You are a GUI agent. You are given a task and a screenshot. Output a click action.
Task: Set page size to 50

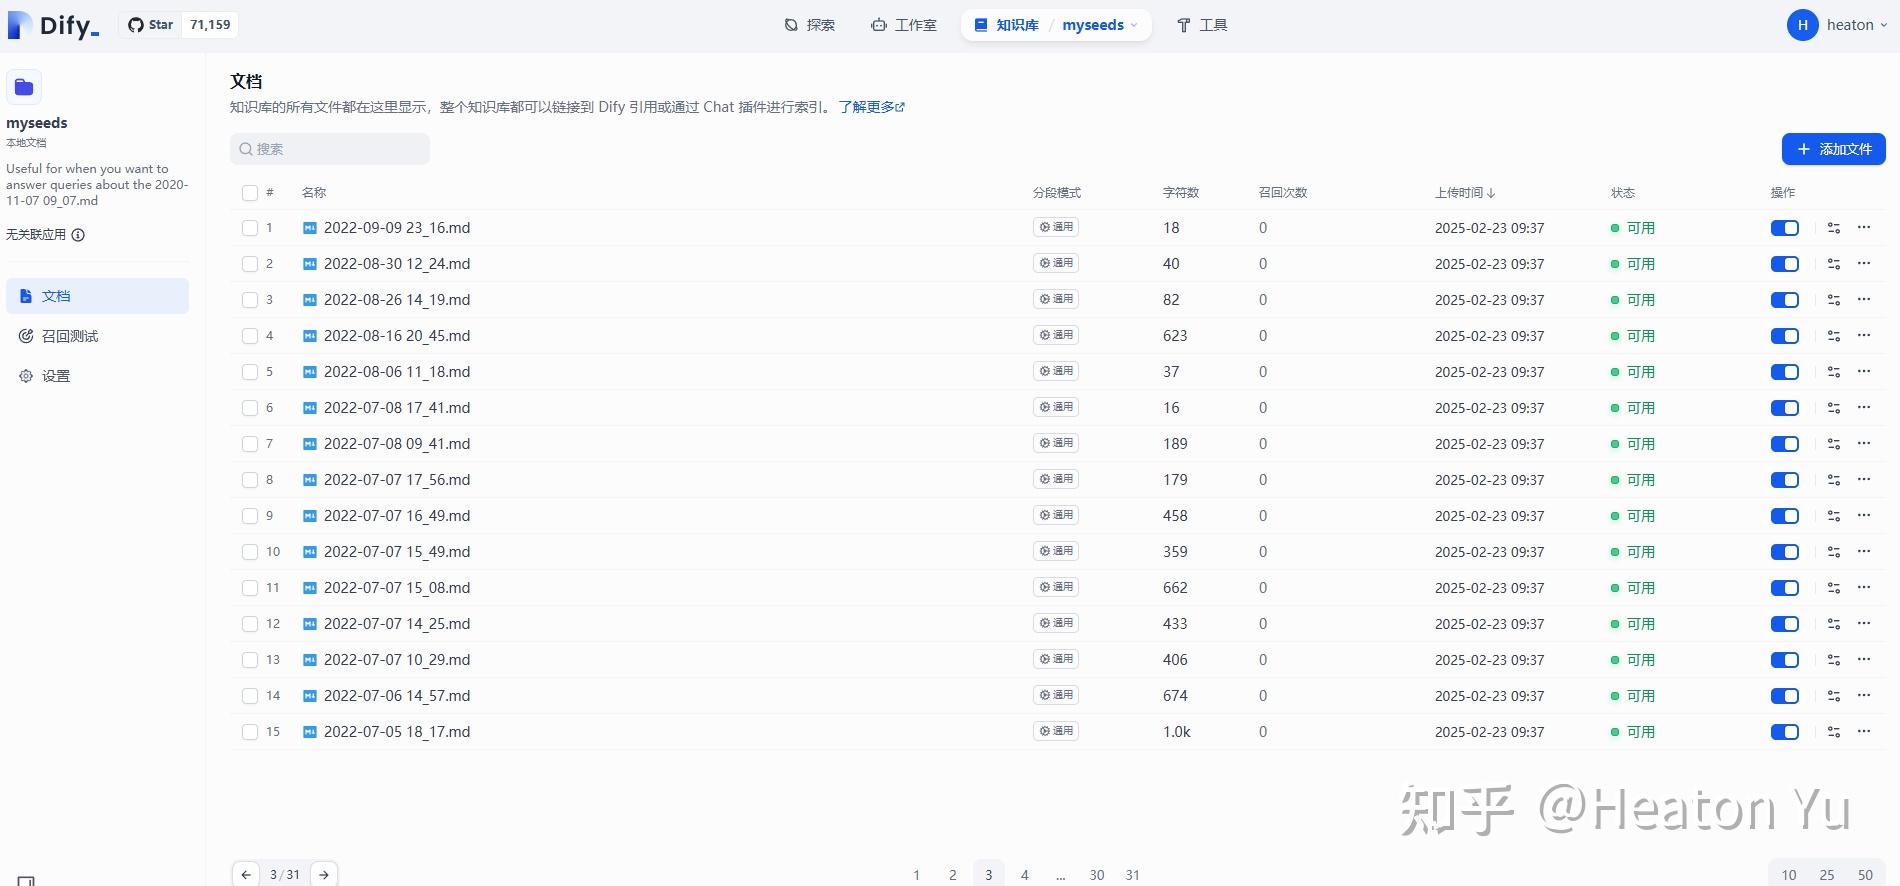tap(1865, 875)
